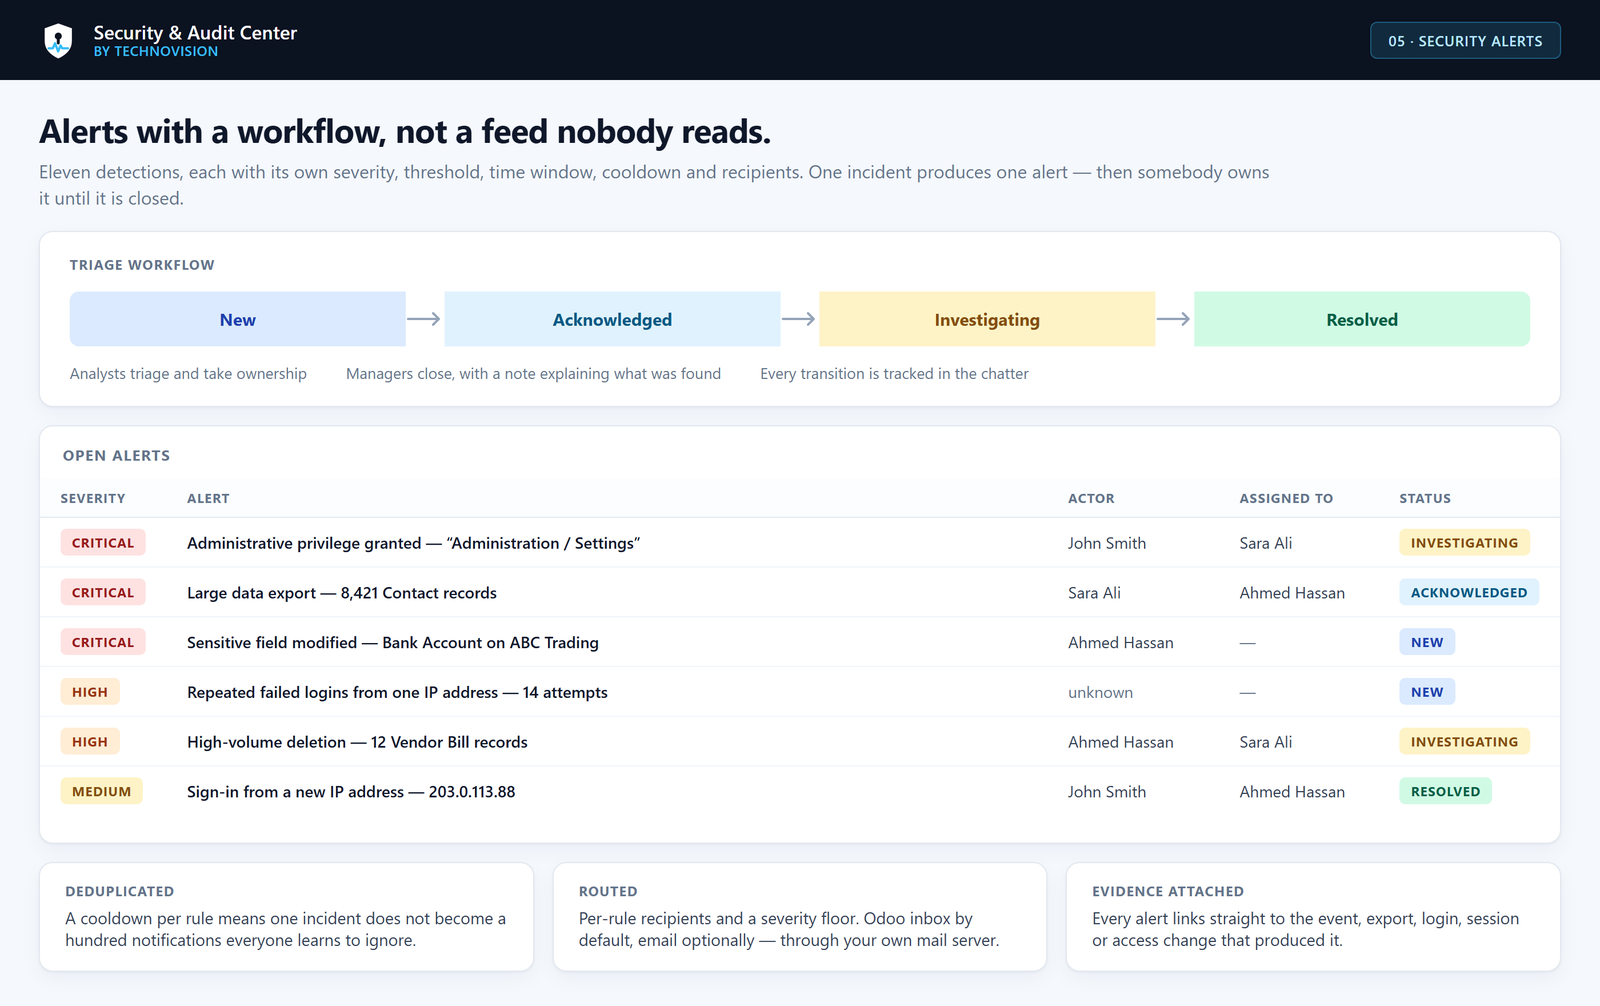Click New status on Repeated failed logins row
Image resolution: width=1600 pixels, height=1006 pixels.
(1427, 692)
